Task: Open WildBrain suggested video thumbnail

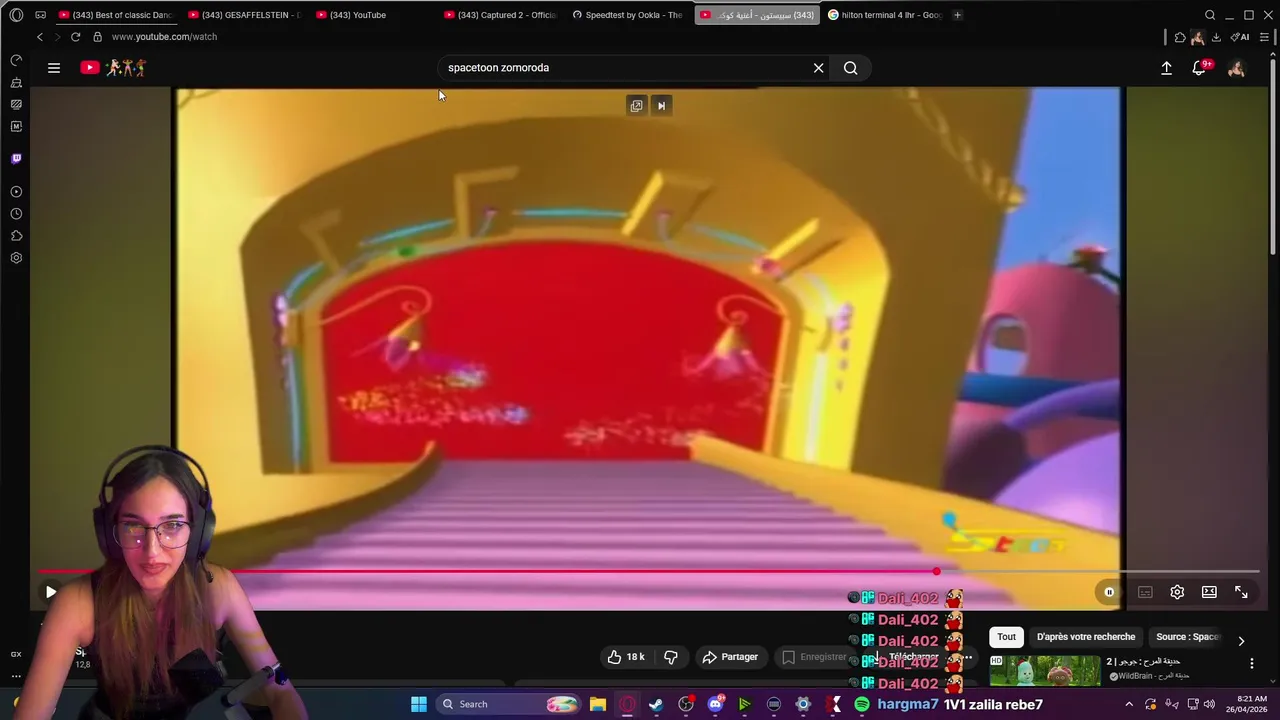Action: [x=1045, y=670]
